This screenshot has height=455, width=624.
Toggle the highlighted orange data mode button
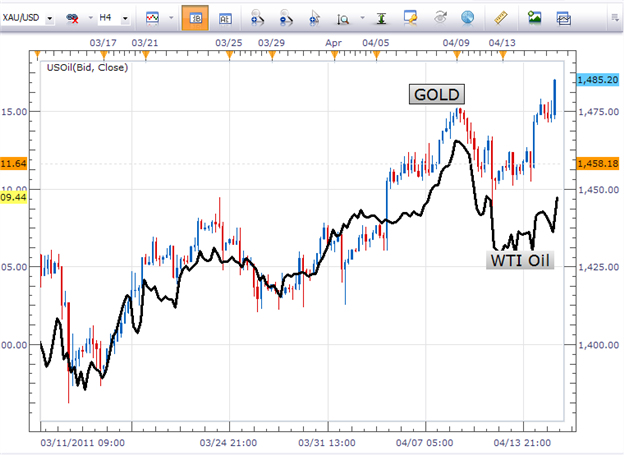pyautogui.click(x=195, y=18)
